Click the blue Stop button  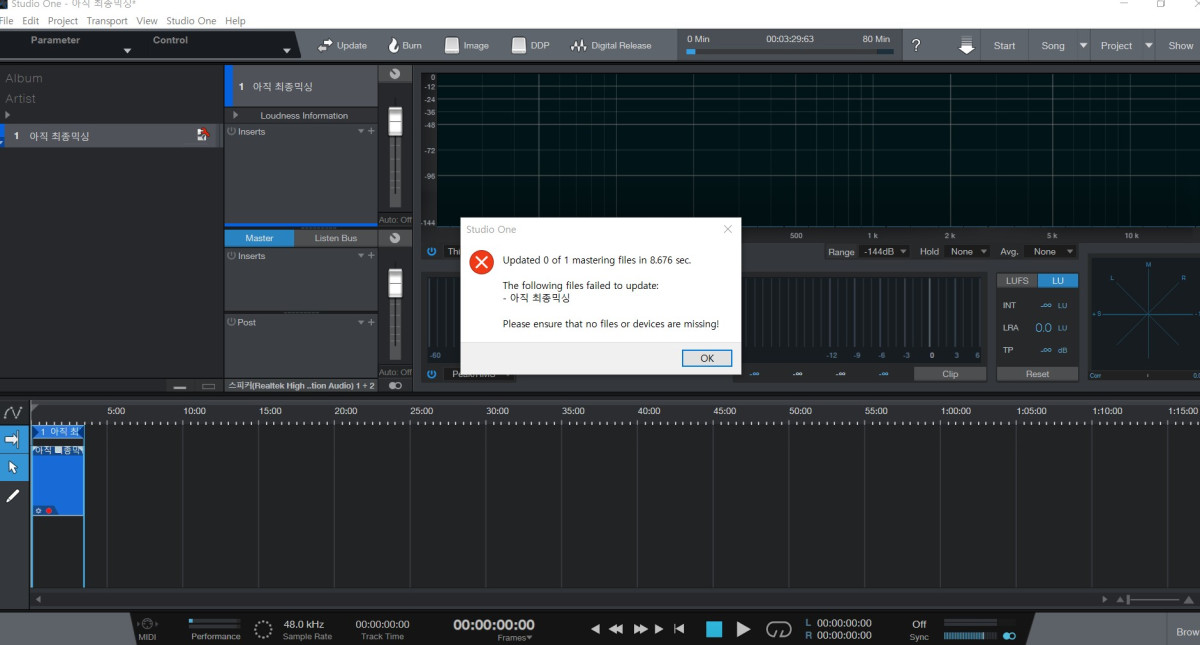(714, 629)
